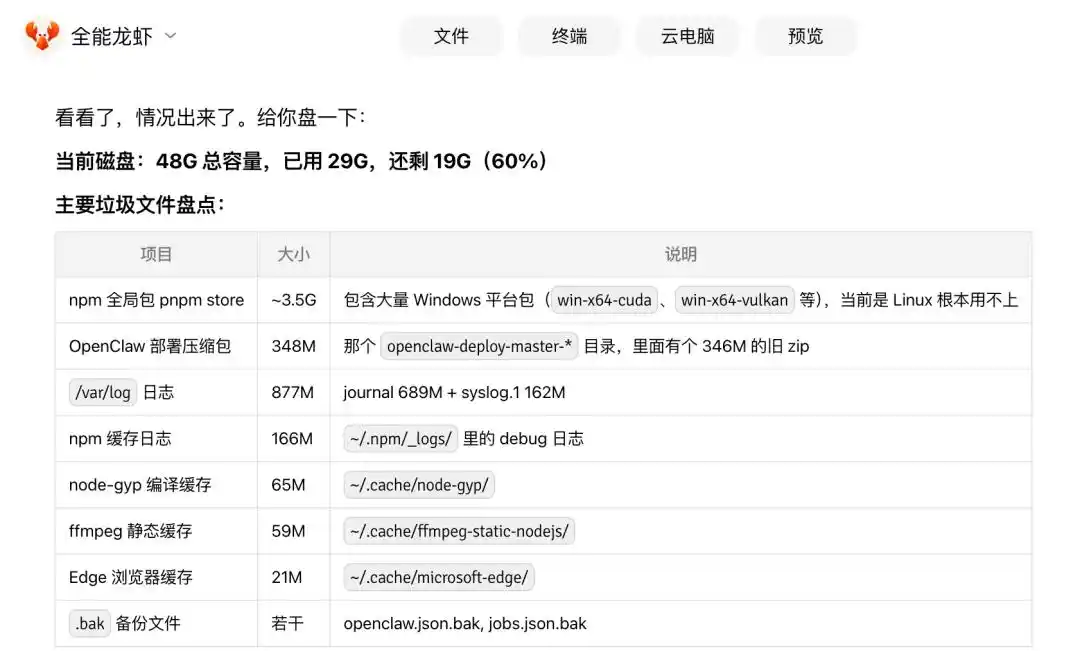The width and height of the screenshot is (1080, 651).
Task: Click the 65M size value
Action: click(x=288, y=485)
